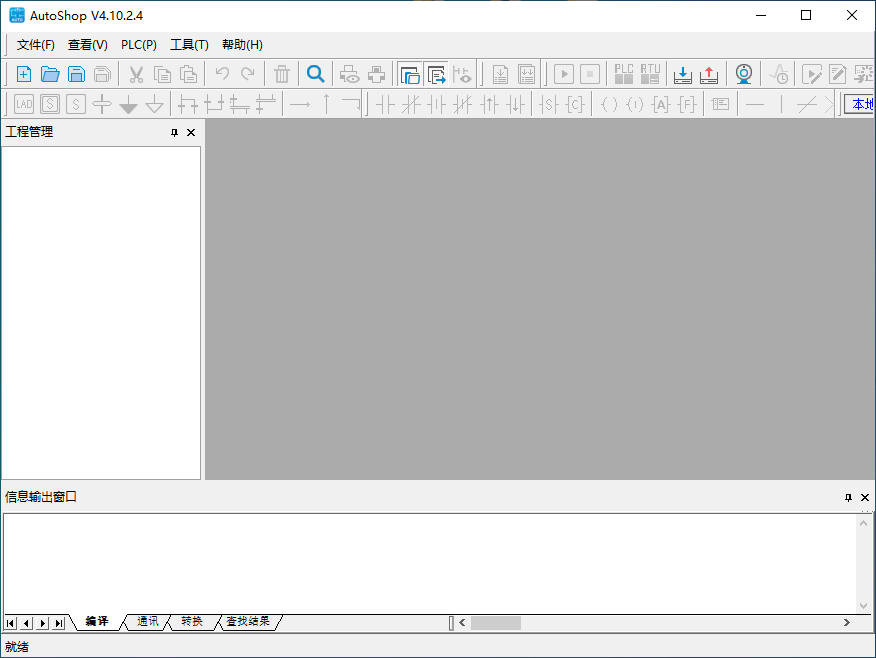Image resolution: width=876 pixels, height=658 pixels.
Task: Insert the step -|S|- instruction icon
Action: point(549,104)
